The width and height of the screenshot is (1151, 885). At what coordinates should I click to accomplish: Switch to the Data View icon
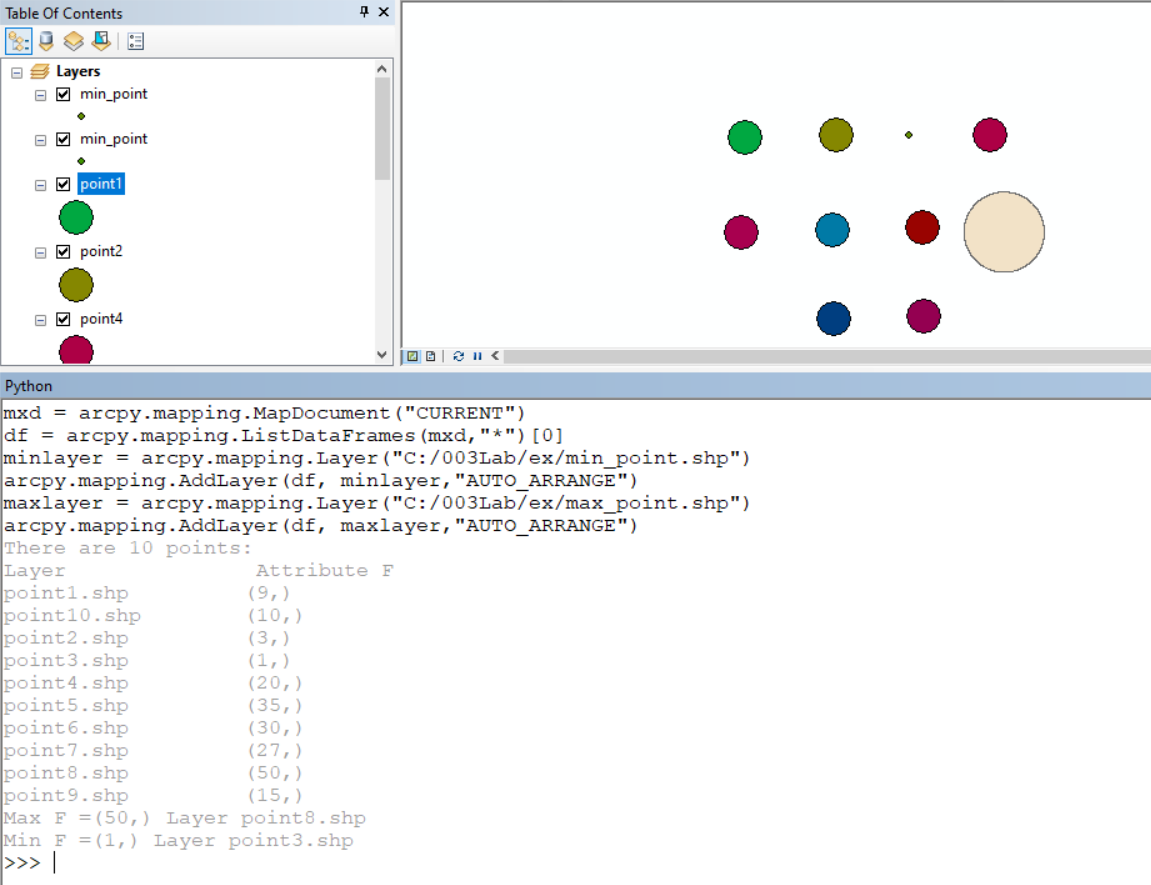(411, 355)
